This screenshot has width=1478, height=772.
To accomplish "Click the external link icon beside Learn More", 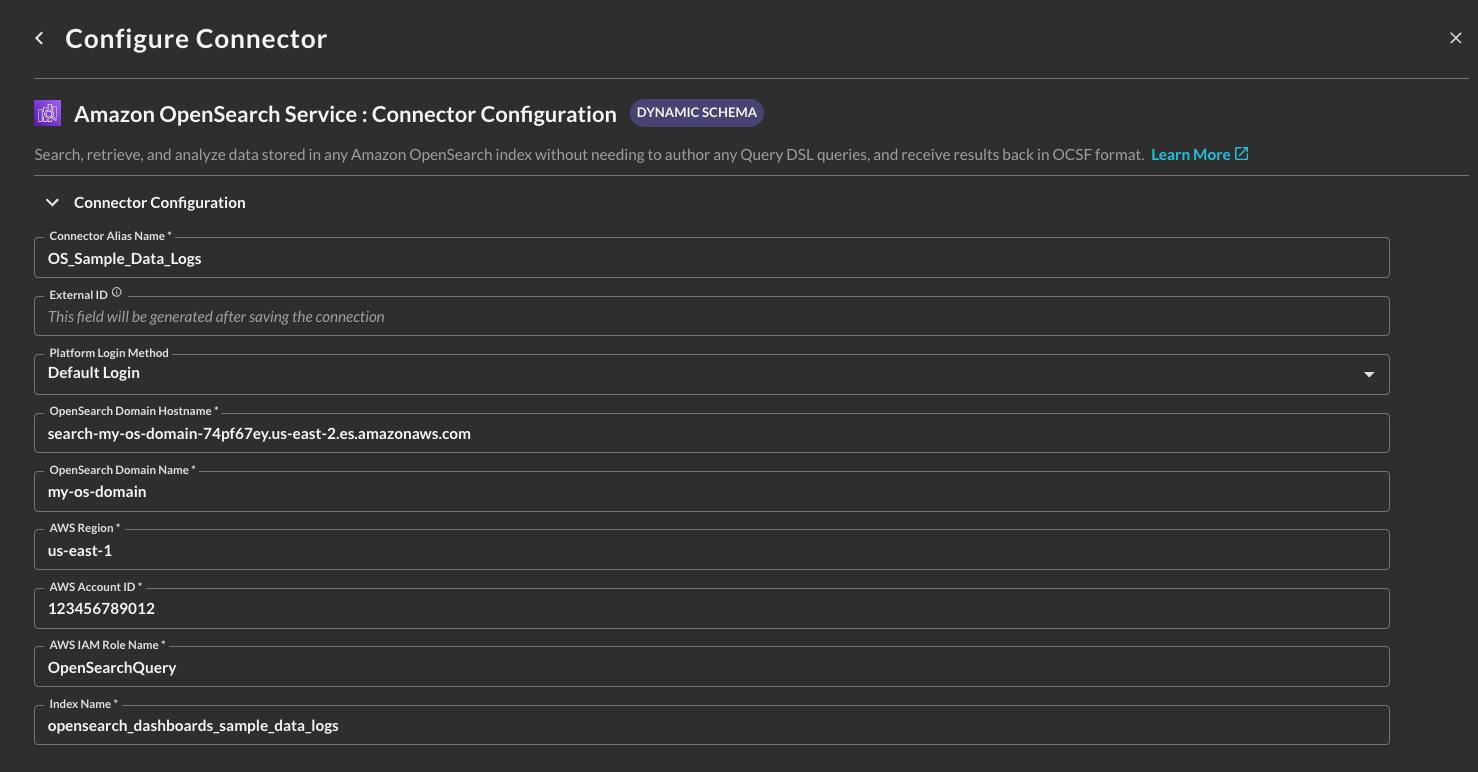I will [1241, 154].
